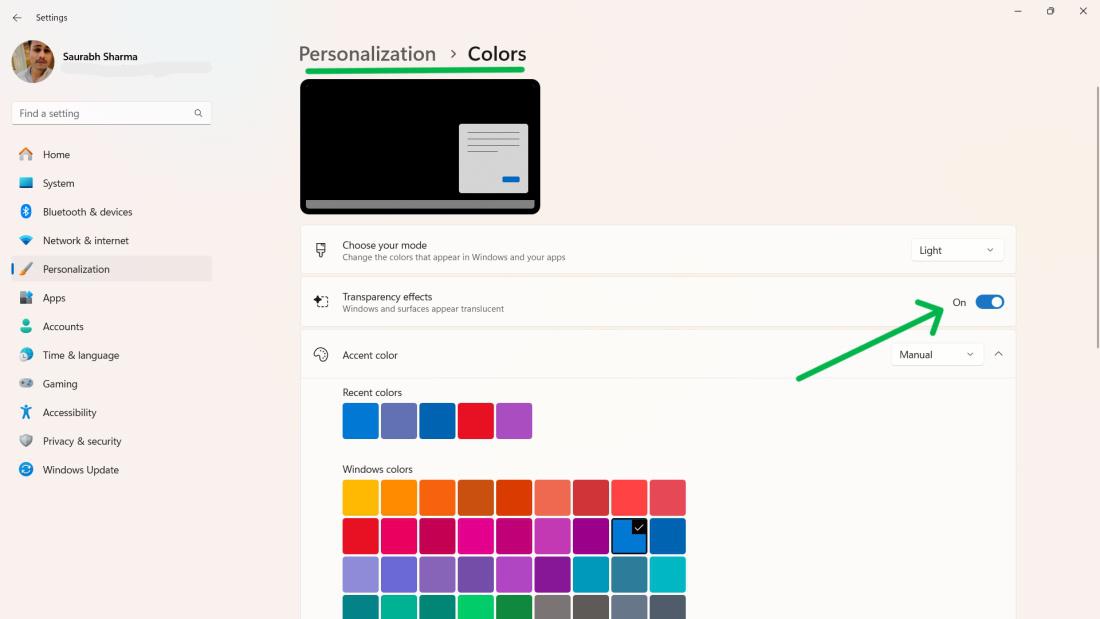Select the purple recent color
The height and width of the screenshot is (619, 1100).
click(514, 420)
